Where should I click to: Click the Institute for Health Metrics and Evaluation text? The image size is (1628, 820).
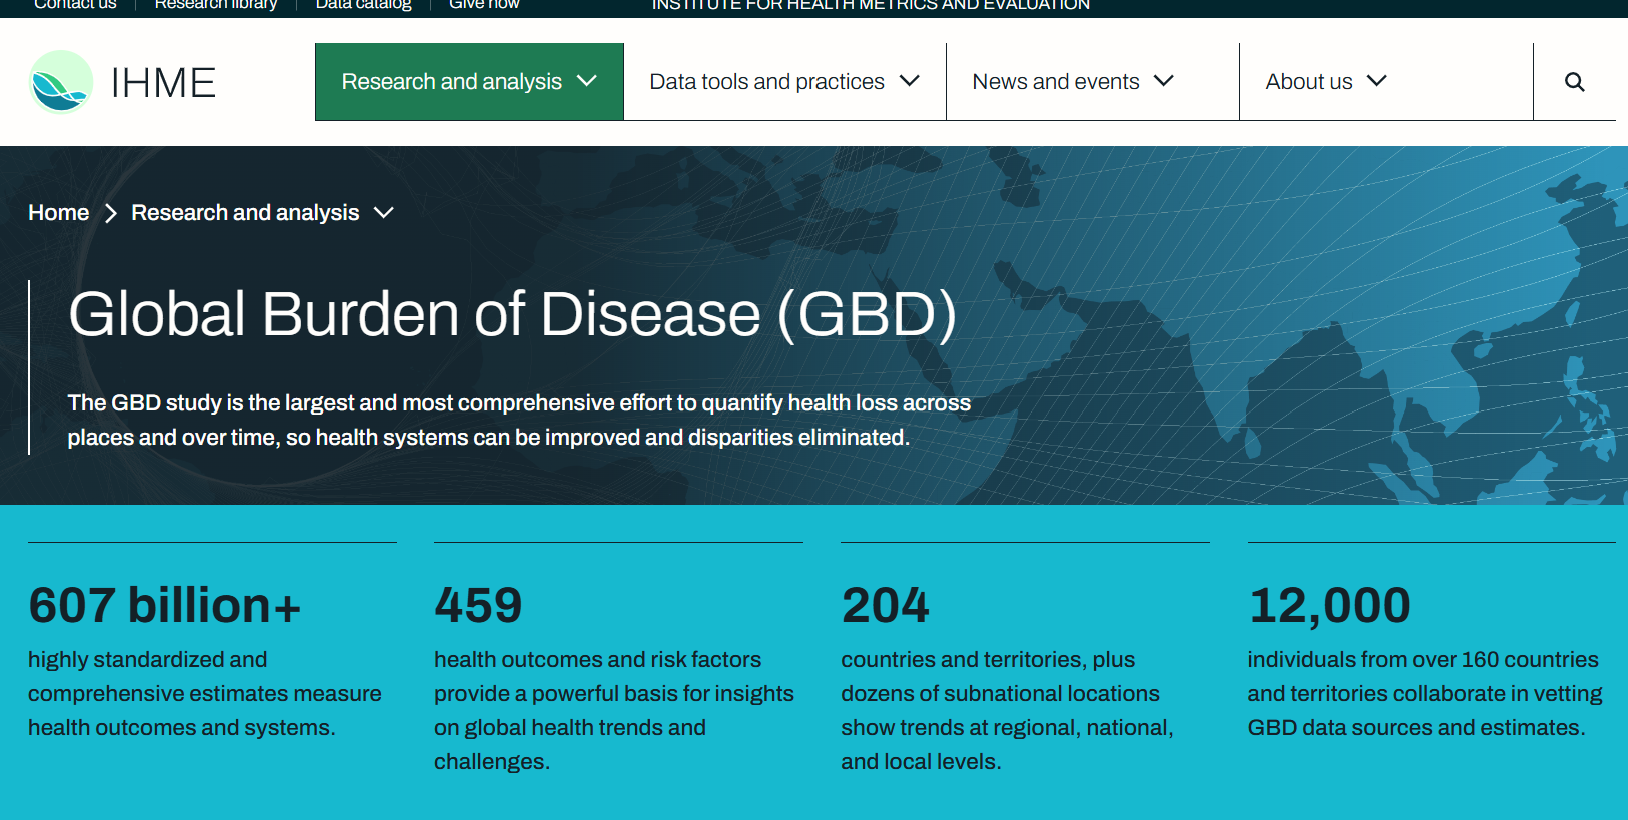point(871,5)
